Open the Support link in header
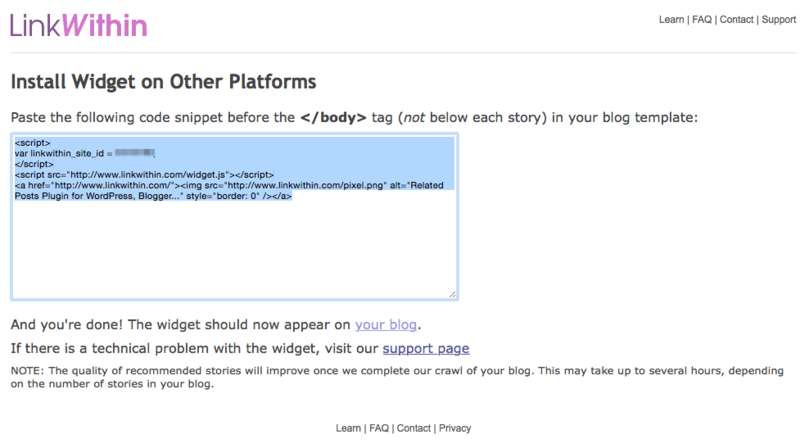This screenshot has width=800, height=448. (x=779, y=19)
